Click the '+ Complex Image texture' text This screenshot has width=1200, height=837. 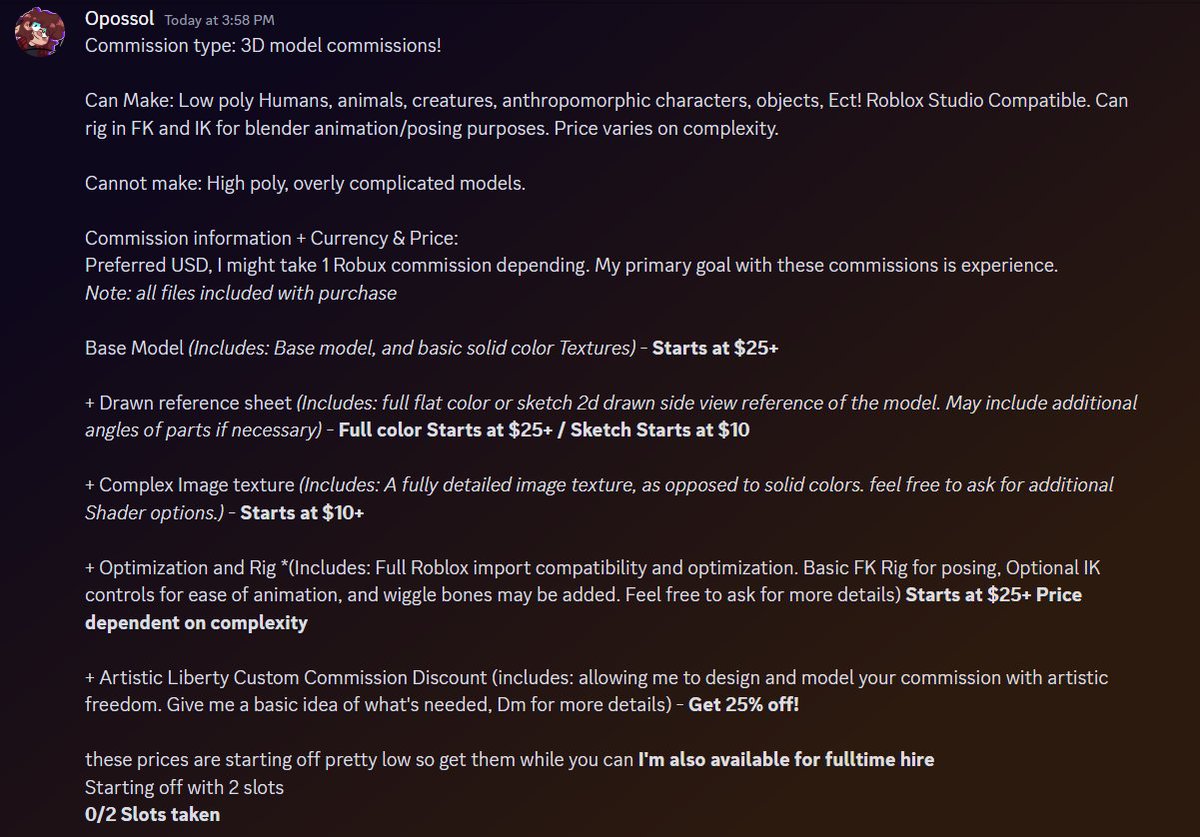pos(190,486)
